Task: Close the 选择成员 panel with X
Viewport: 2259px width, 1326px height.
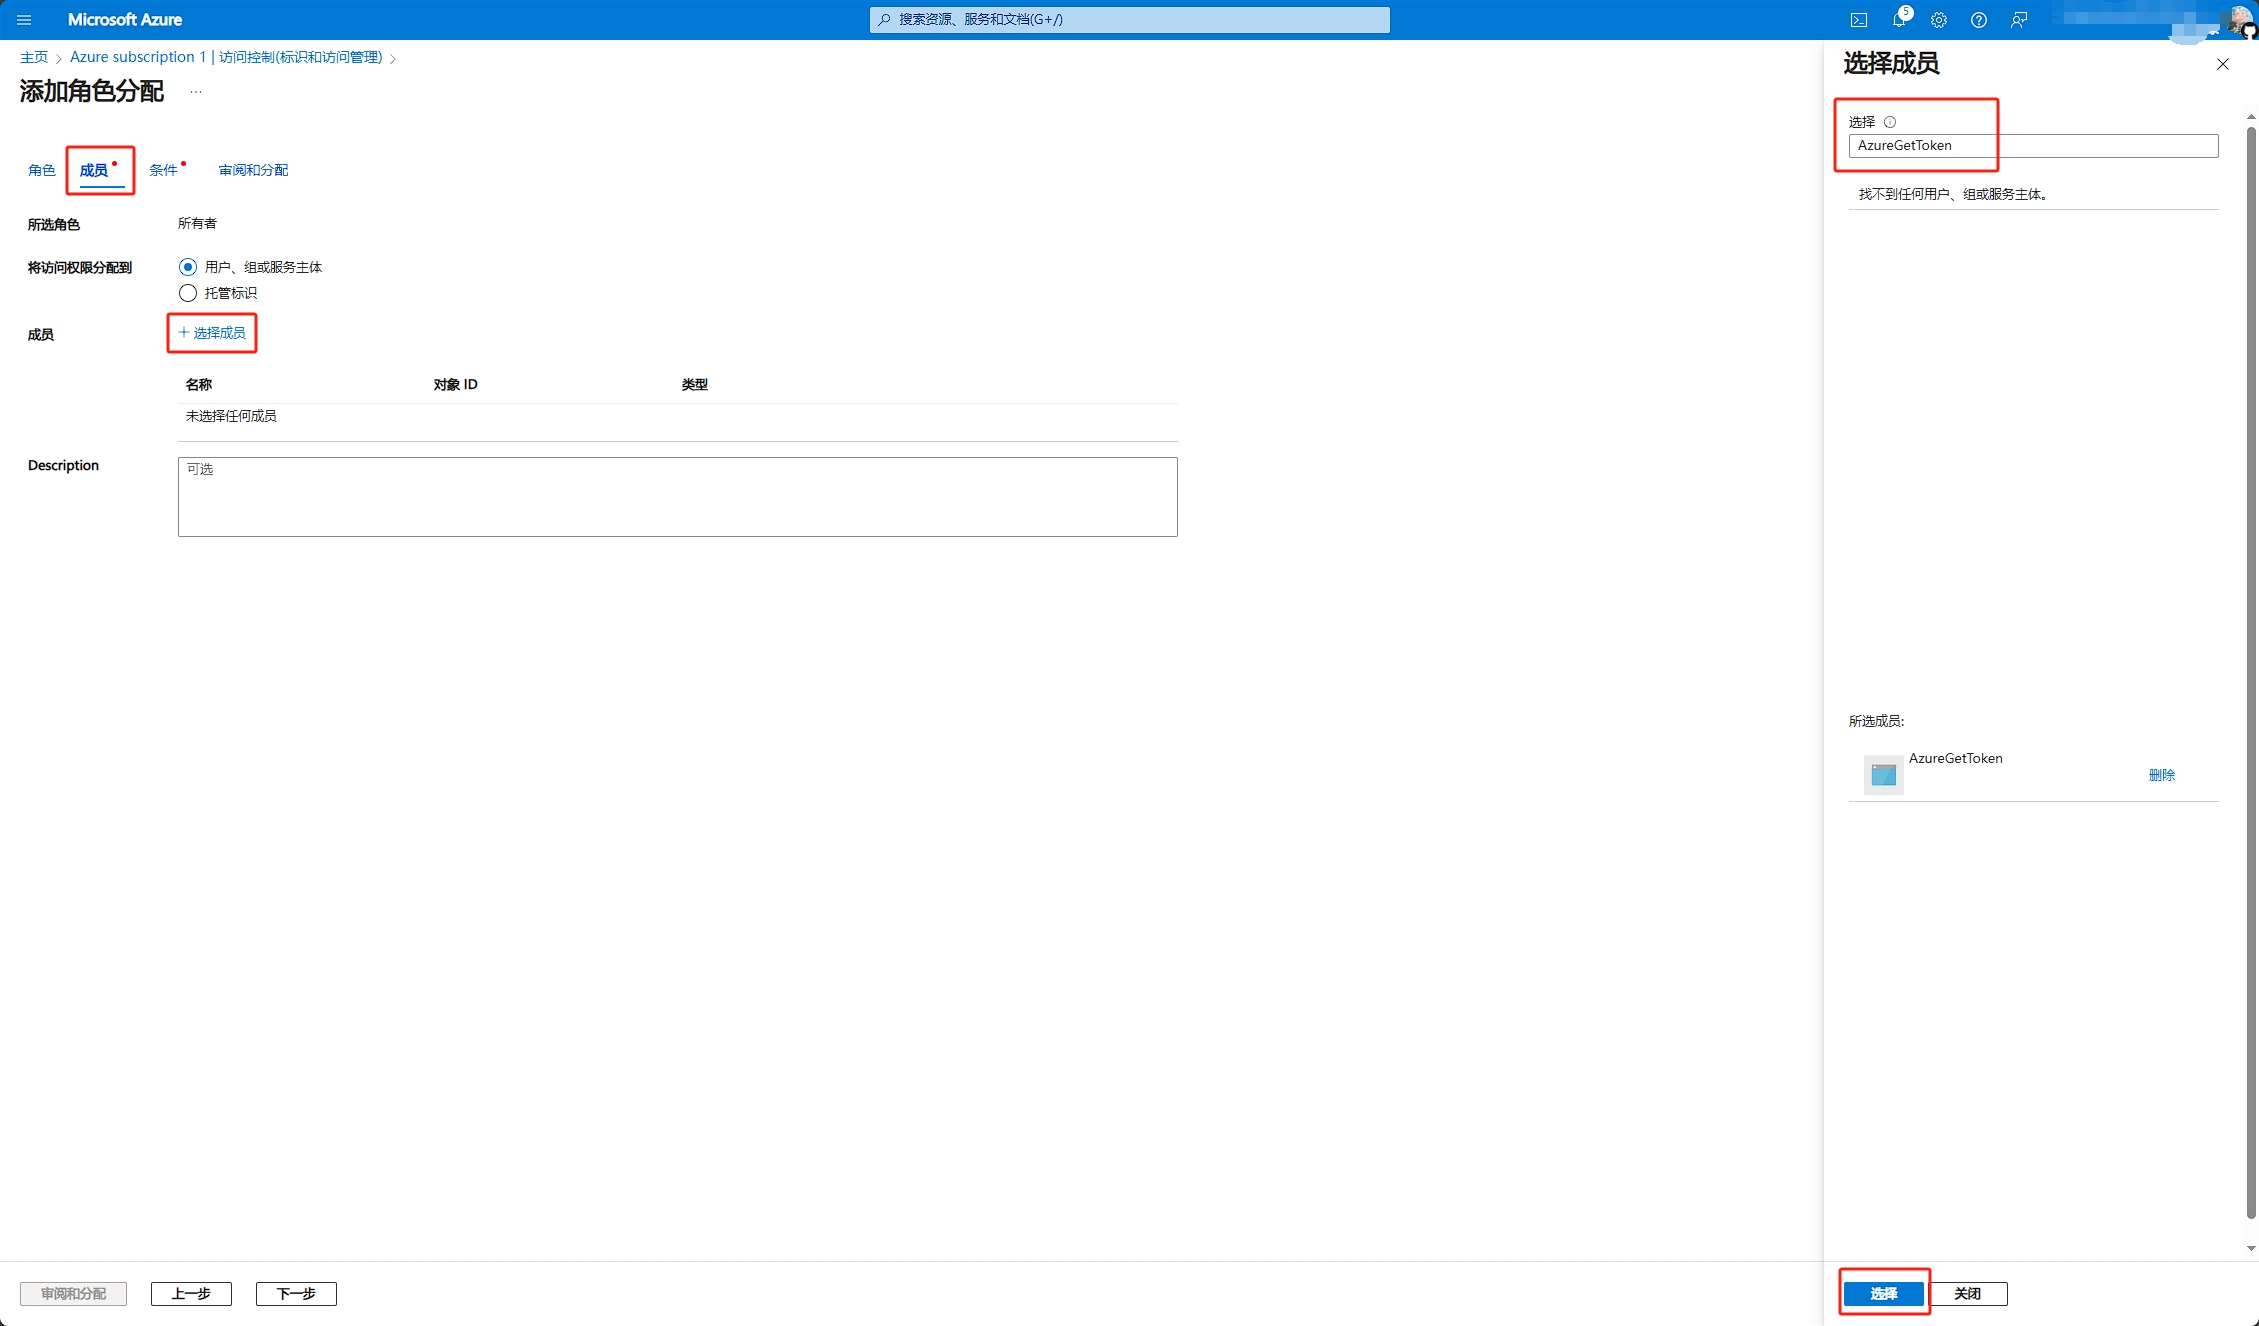Action: 2222,64
